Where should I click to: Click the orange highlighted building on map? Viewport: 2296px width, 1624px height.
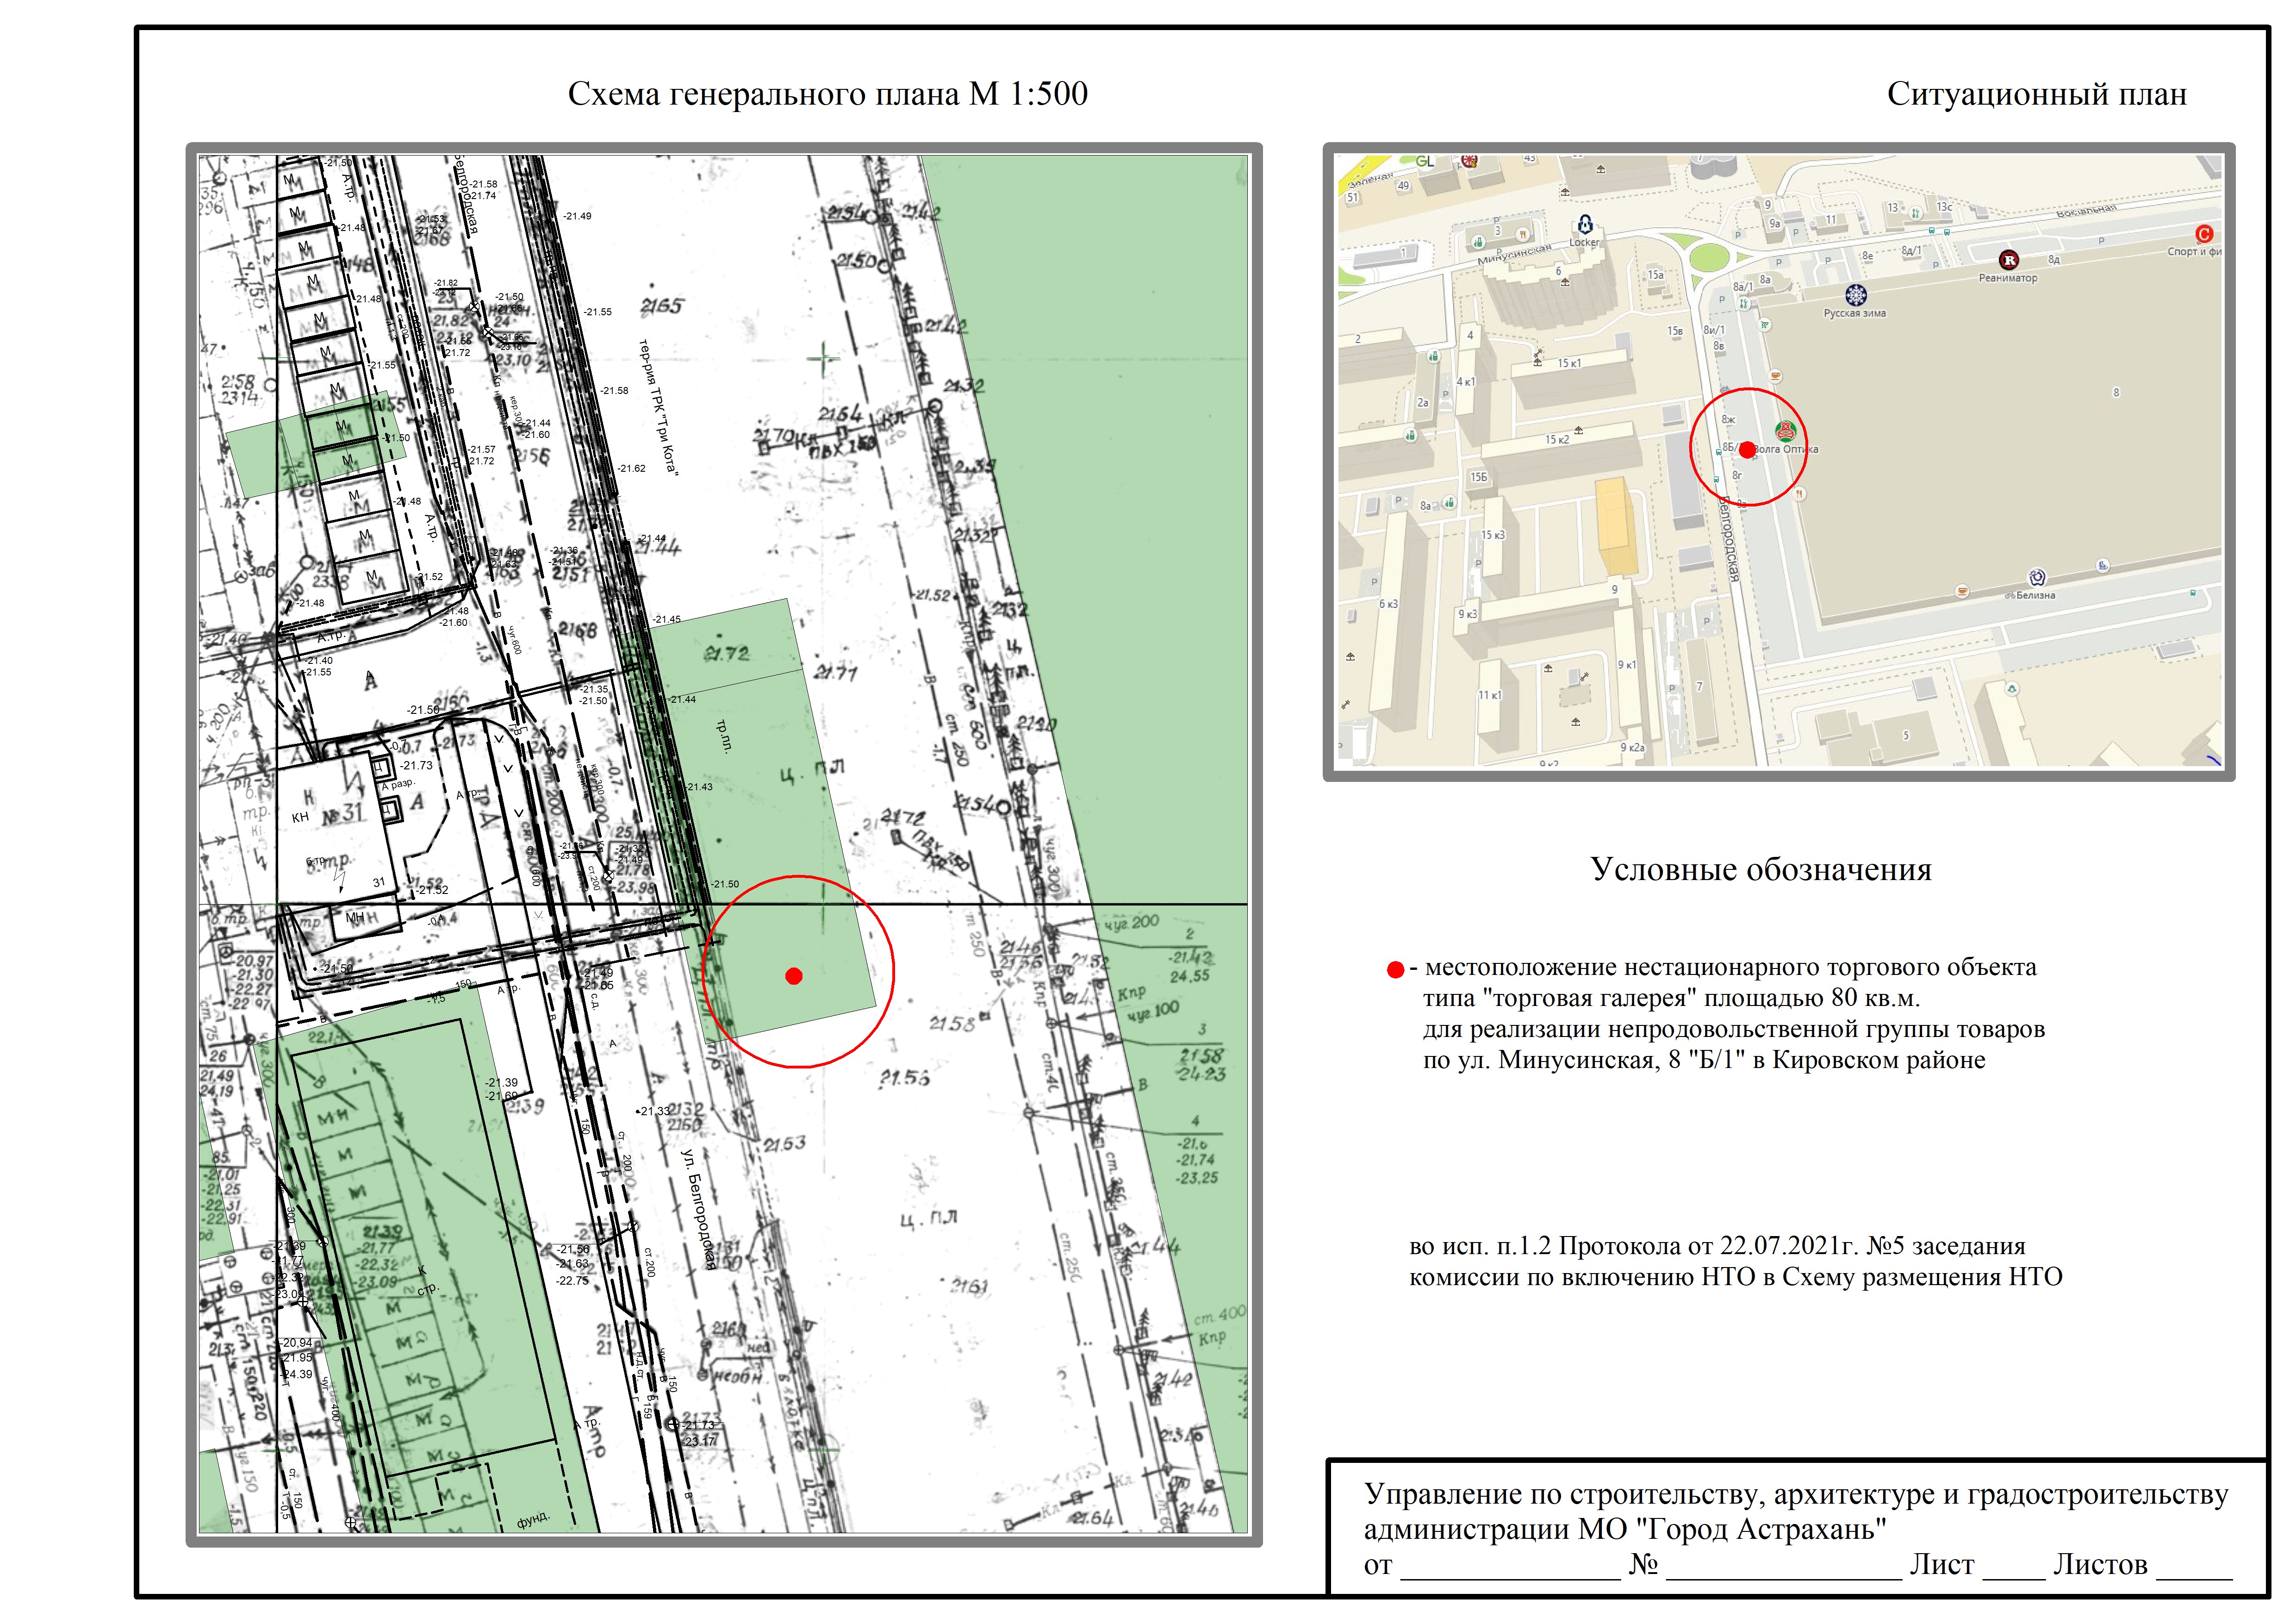click(1615, 525)
